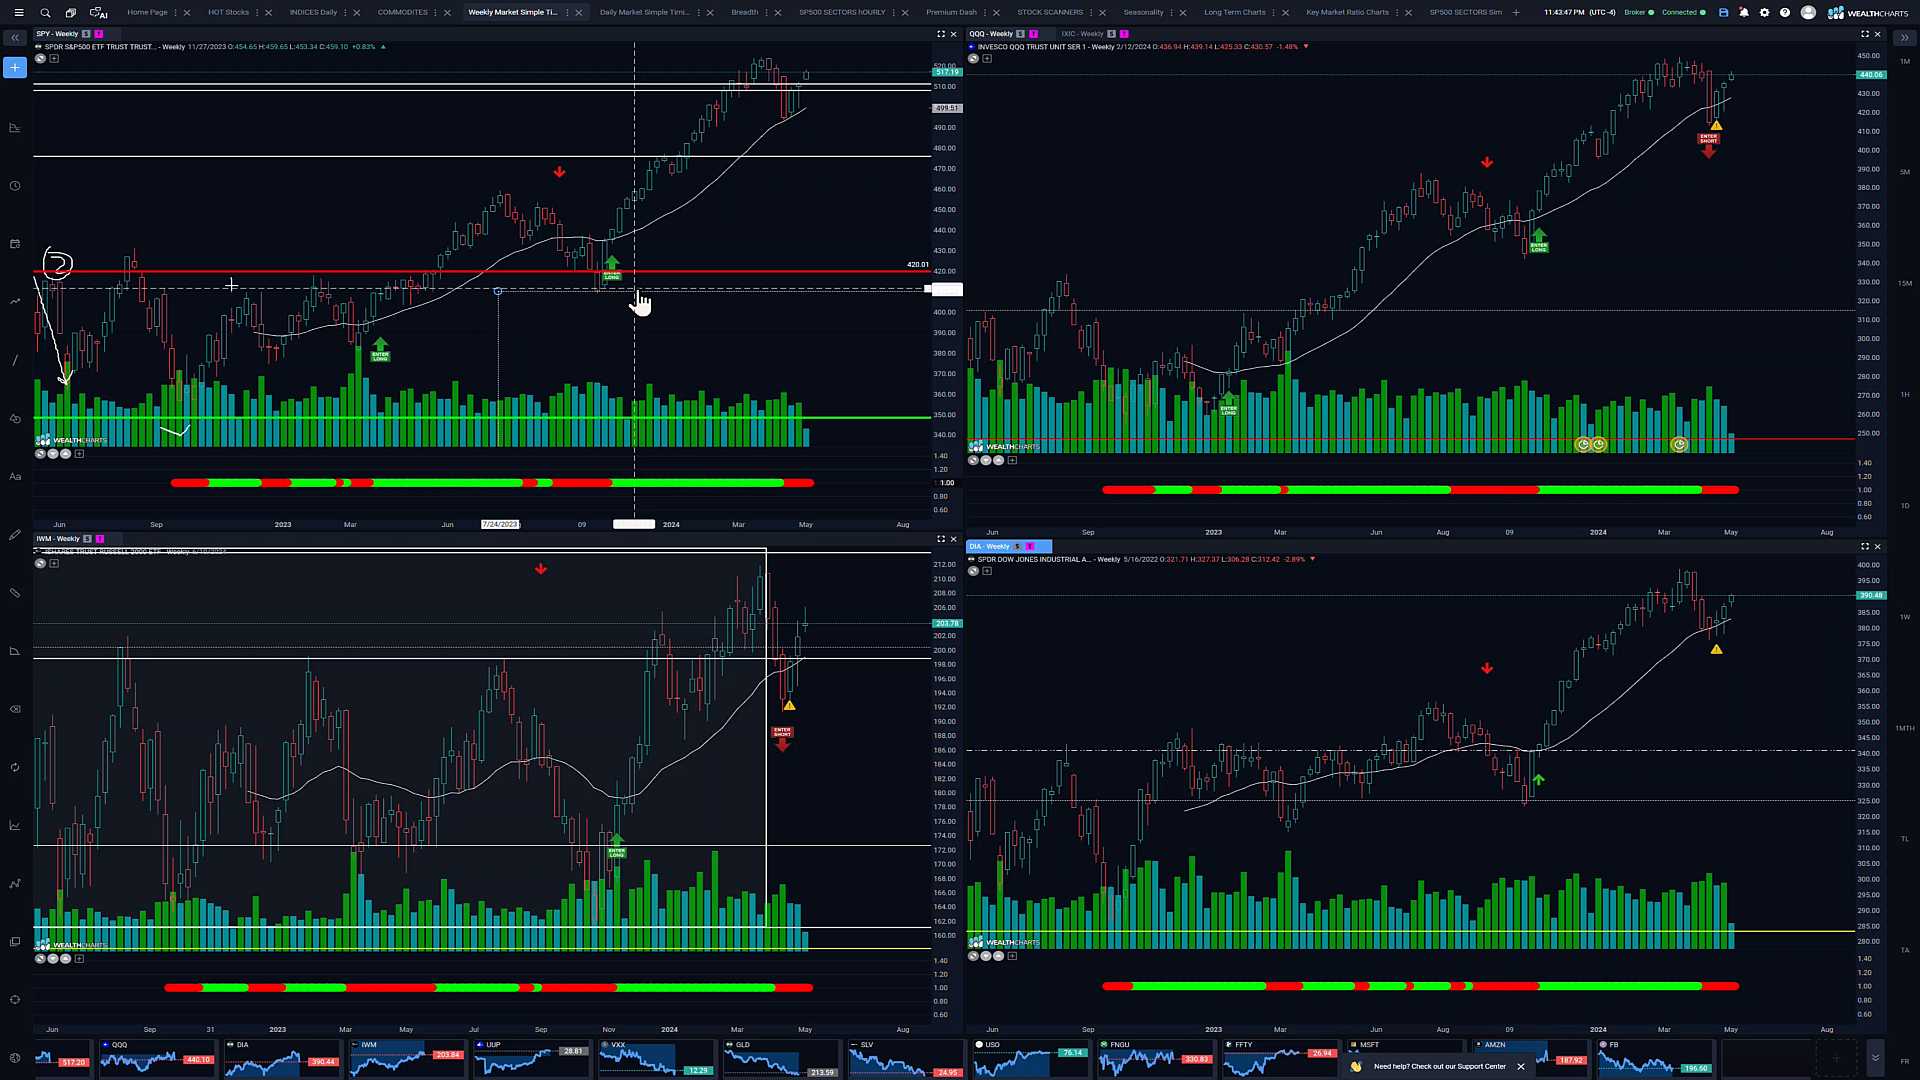The height and width of the screenshot is (1080, 1920).
Task: Click the plus icon on IWM chart header
Action: pos(54,564)
